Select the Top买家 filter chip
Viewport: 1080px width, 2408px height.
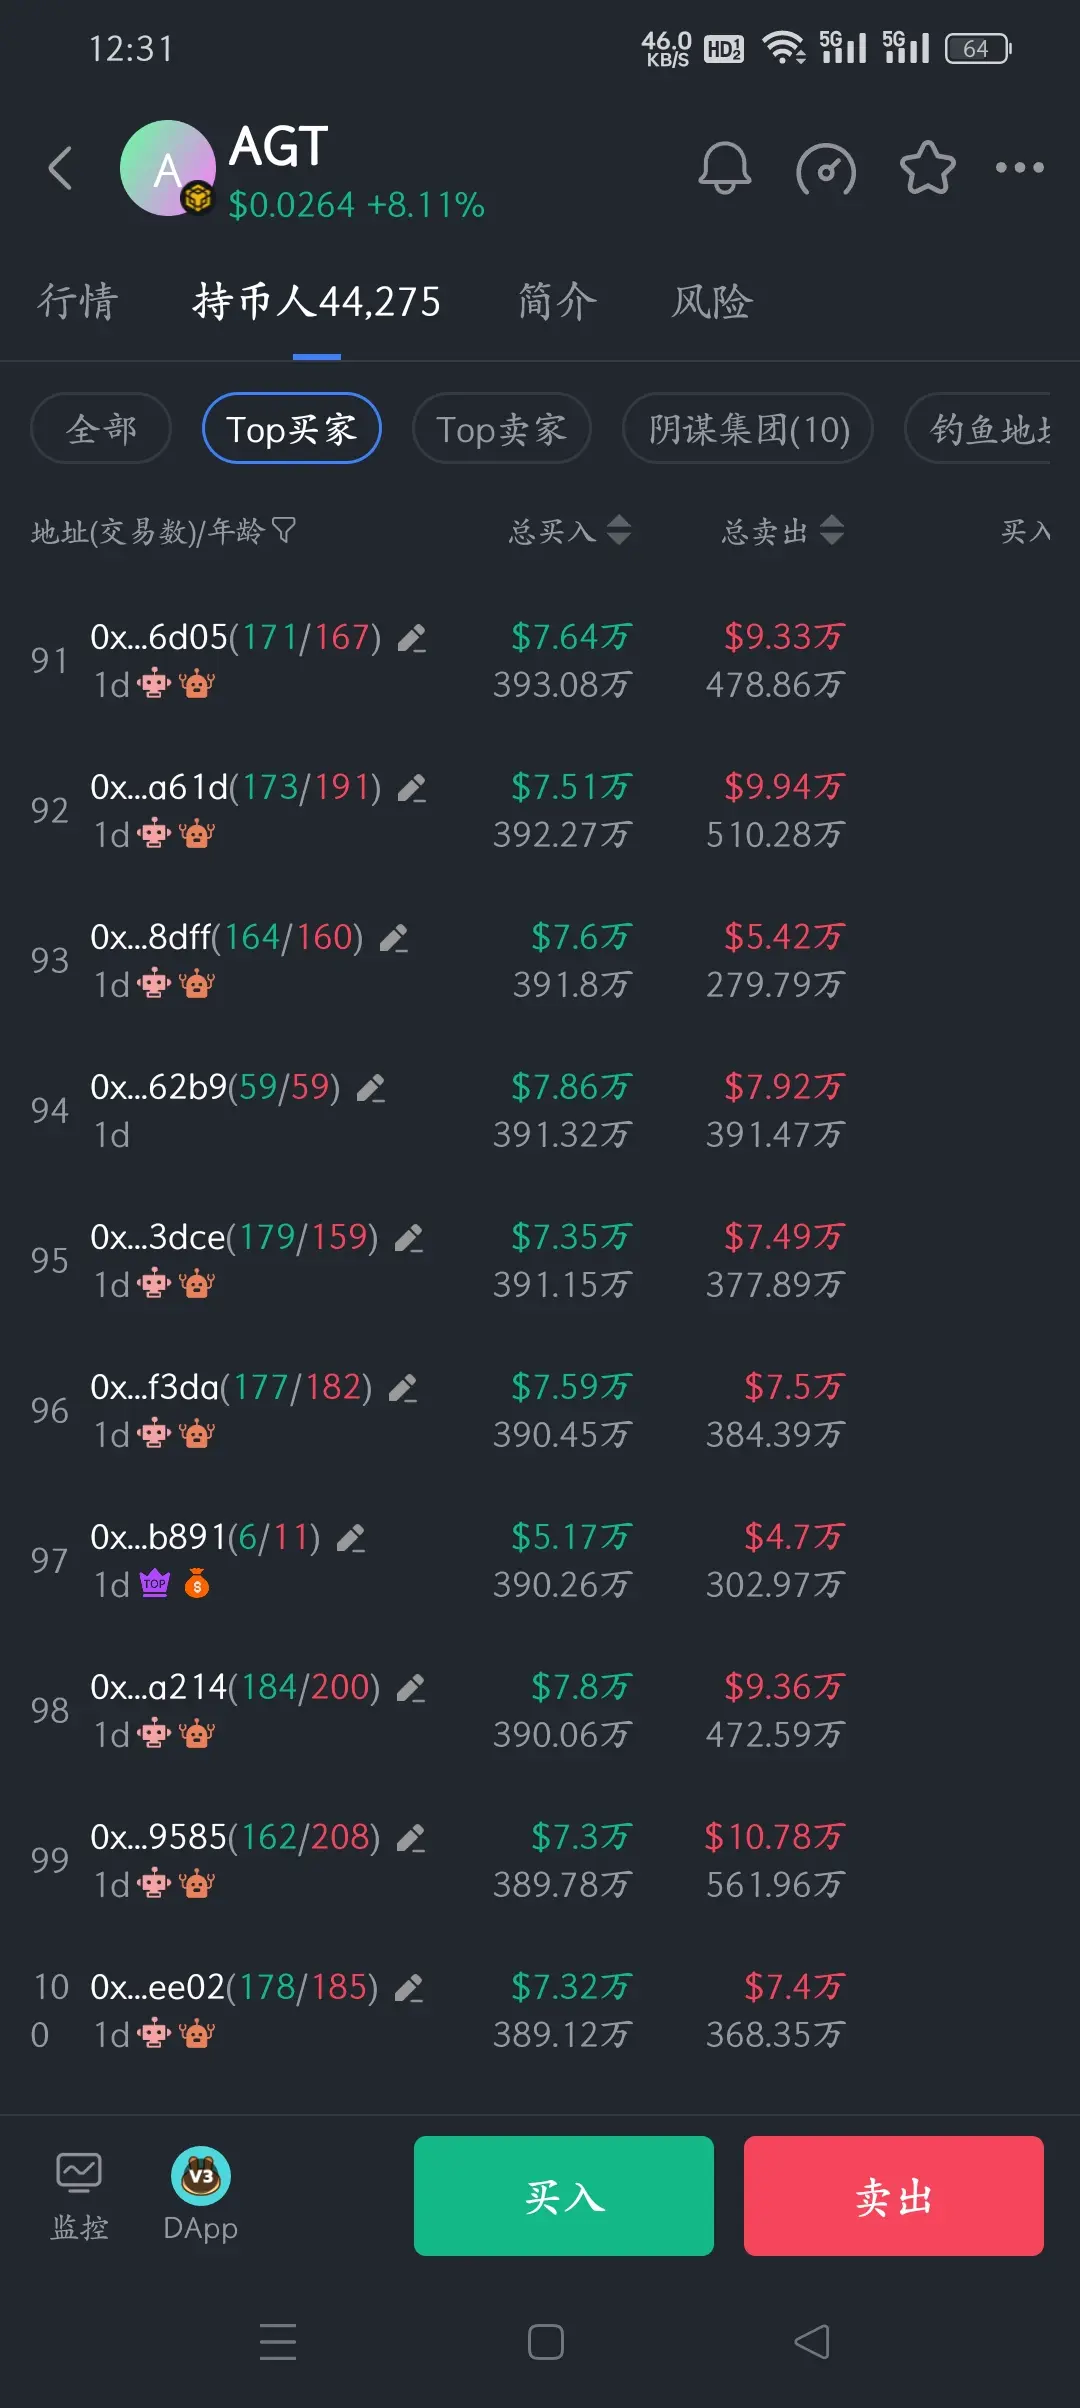click(291, 429)
